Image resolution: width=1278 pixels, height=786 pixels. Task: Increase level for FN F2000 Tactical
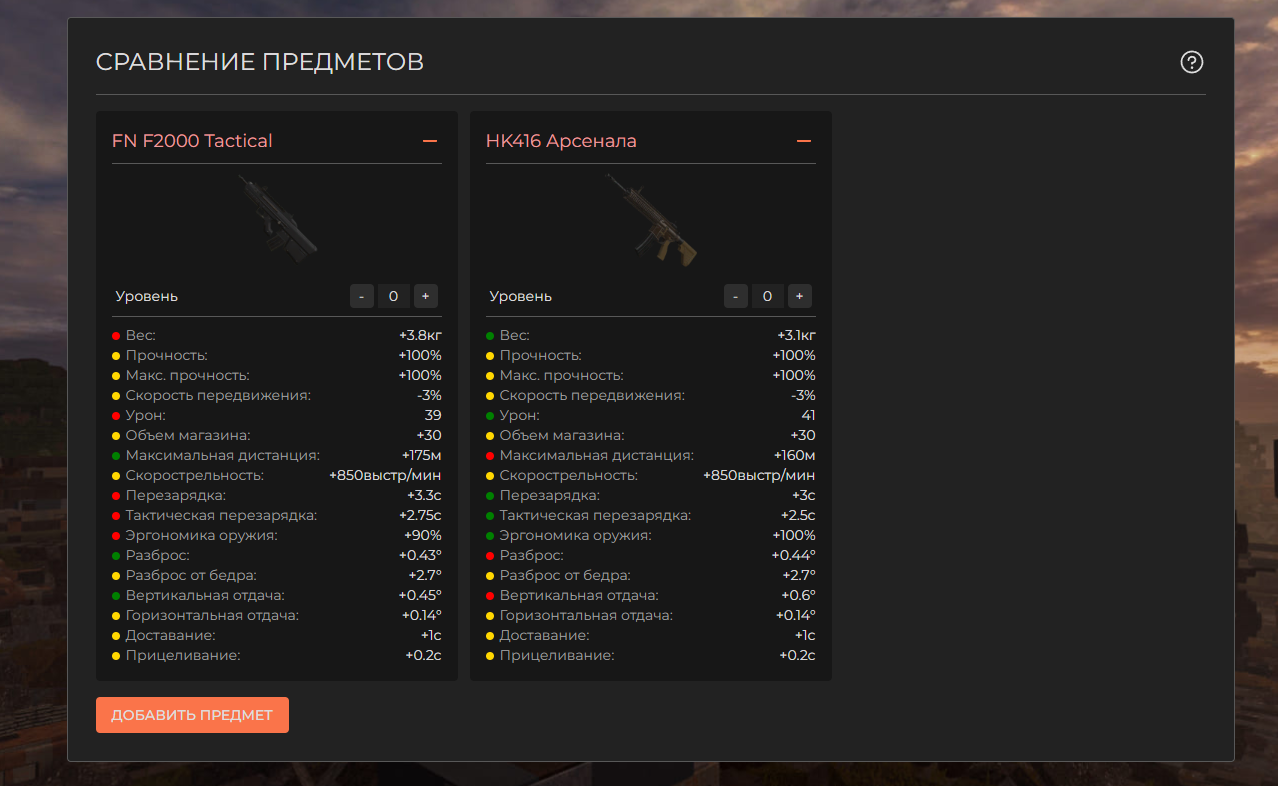(425, 296)
